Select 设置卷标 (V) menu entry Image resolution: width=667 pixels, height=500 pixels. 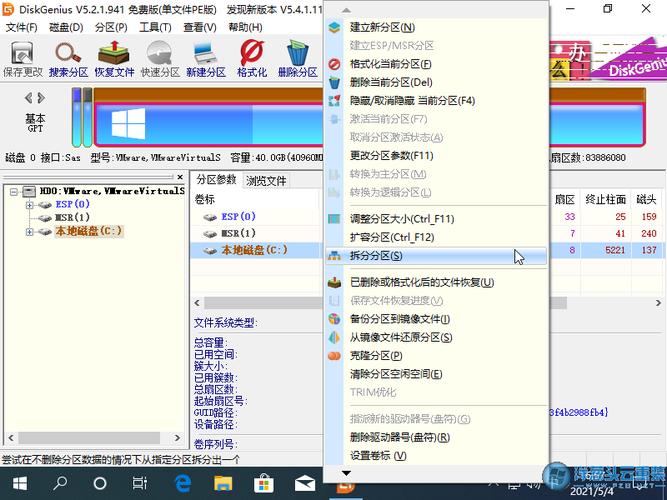coord(436,456)
